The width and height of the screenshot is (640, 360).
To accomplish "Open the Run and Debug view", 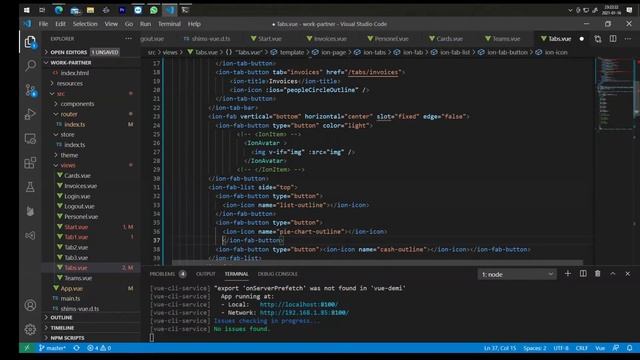I will [x=30, y=114].
